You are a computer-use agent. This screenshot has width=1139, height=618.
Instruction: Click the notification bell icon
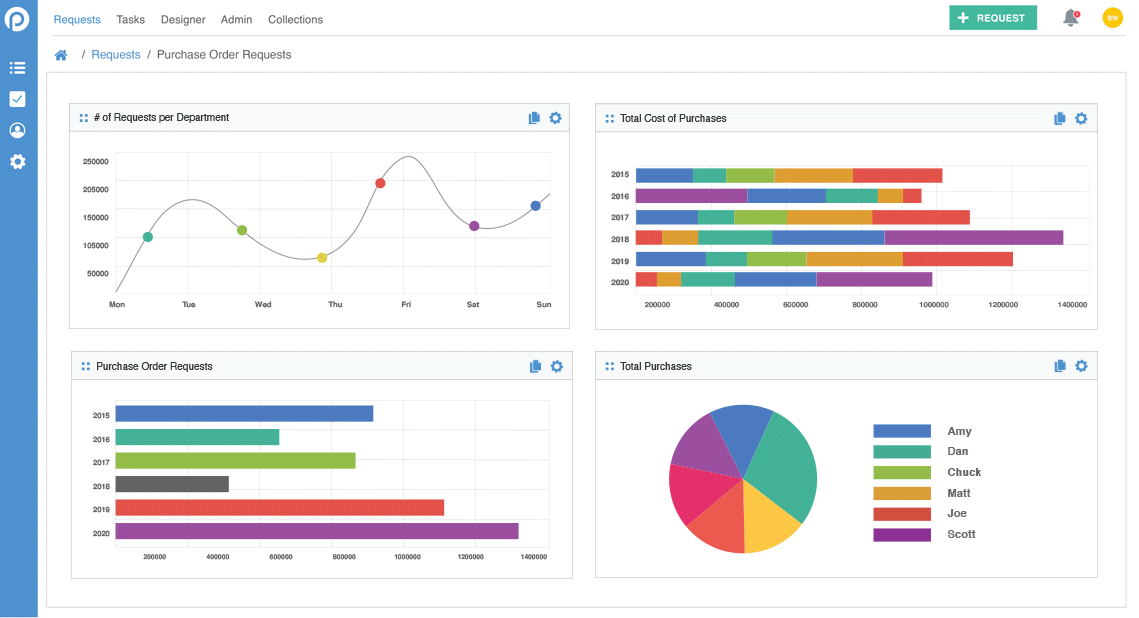point(1070,18)
